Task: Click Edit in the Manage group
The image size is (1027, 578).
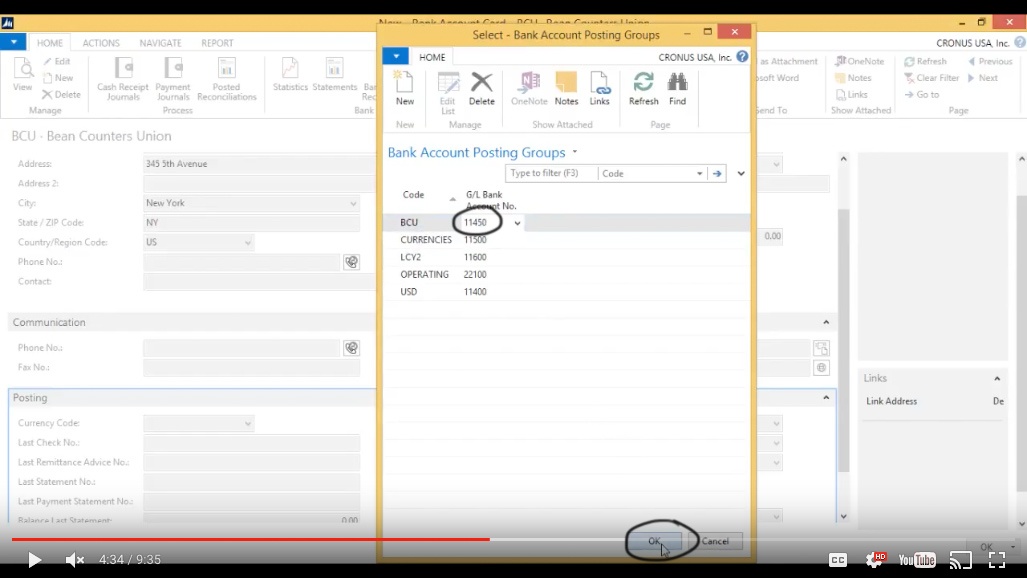Action: (56, 61)
